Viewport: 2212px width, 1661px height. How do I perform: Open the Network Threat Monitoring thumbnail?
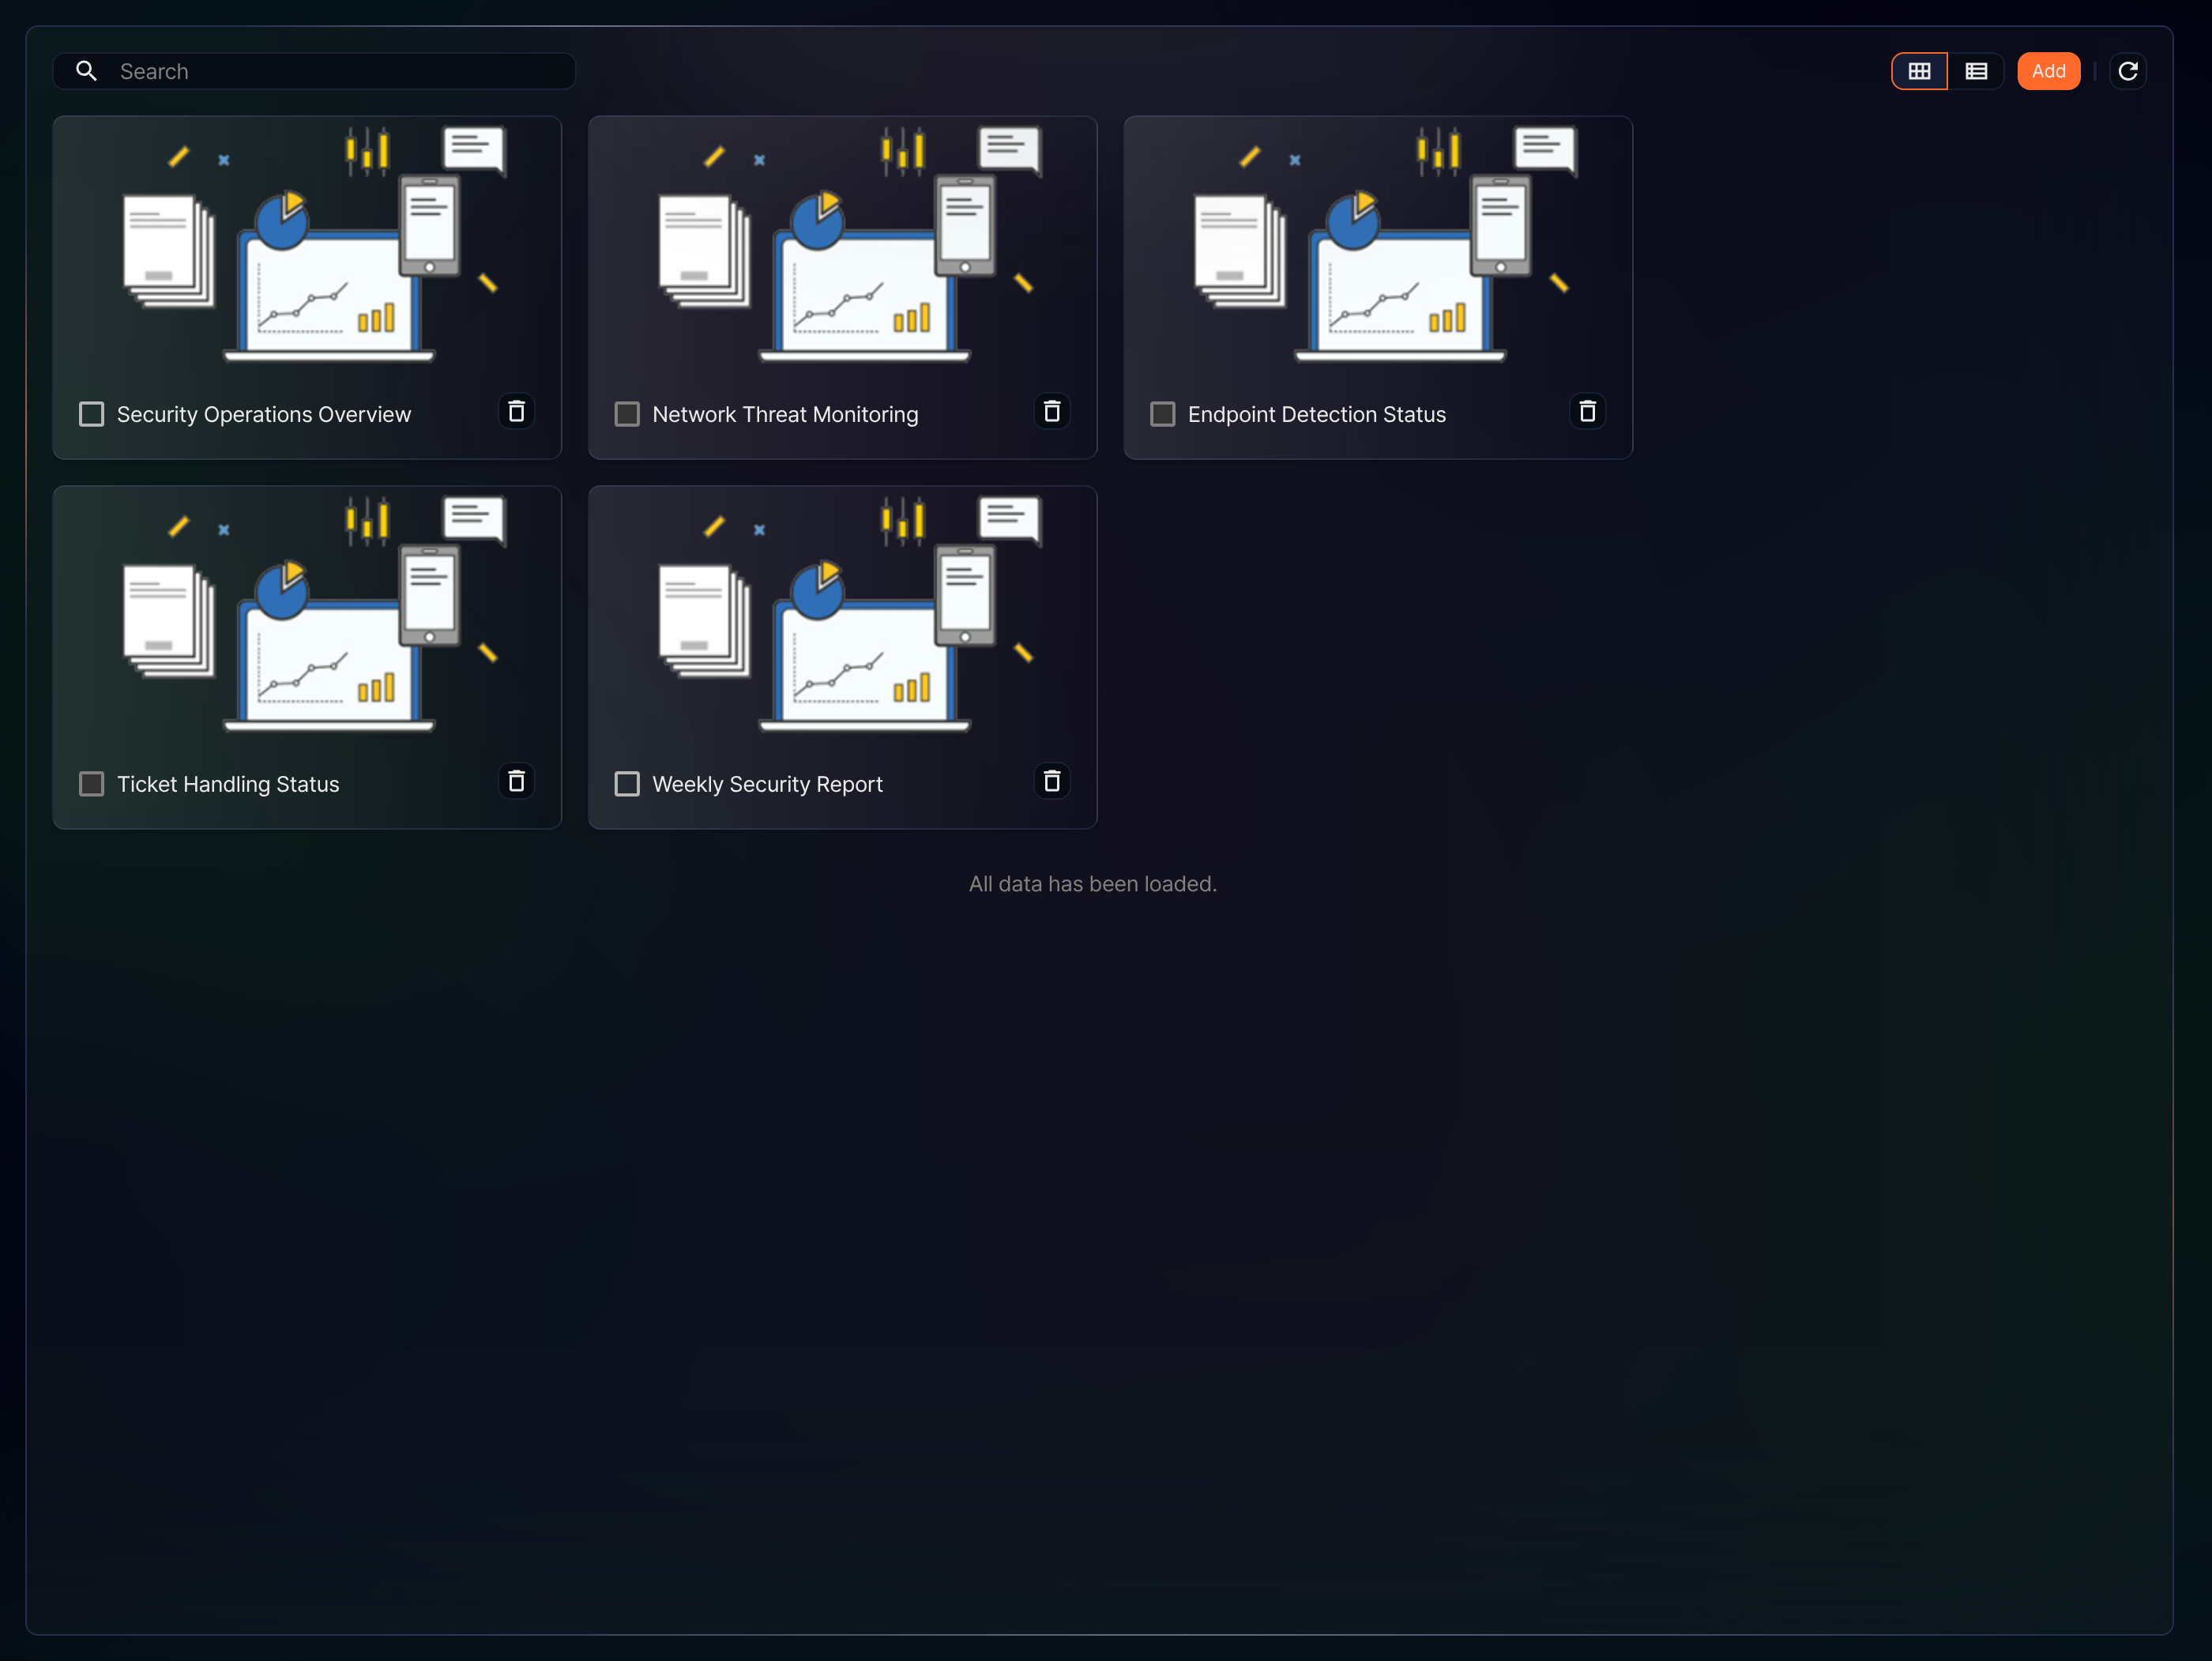[843, 244]
